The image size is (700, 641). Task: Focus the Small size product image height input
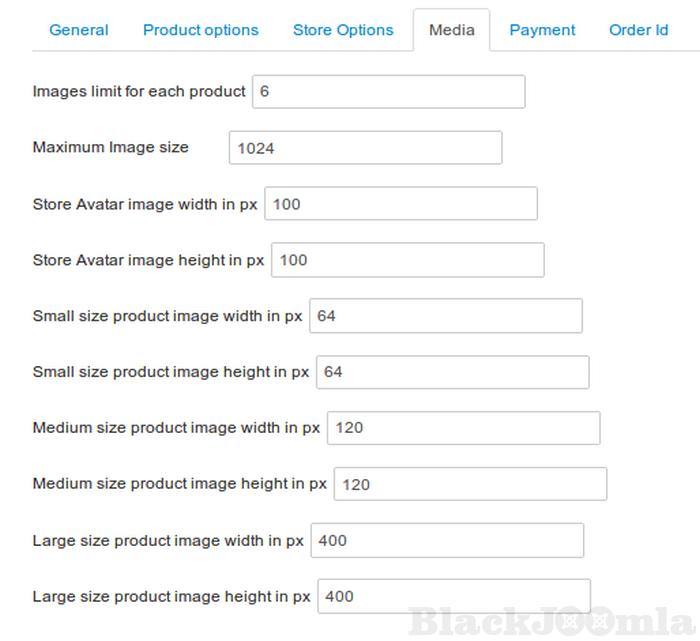(x=452, y=372)
